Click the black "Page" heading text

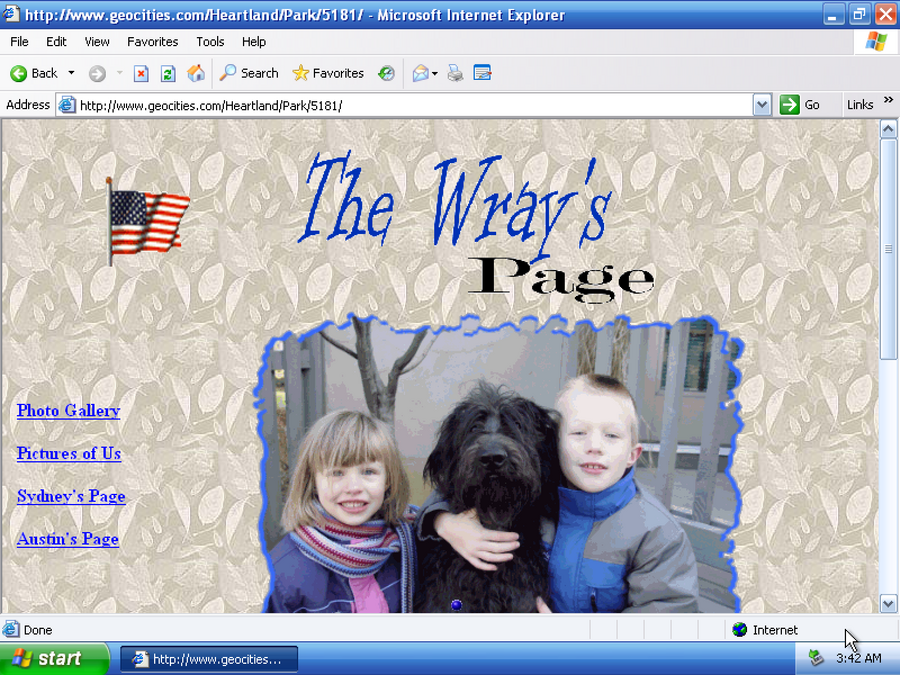[561, 280]
